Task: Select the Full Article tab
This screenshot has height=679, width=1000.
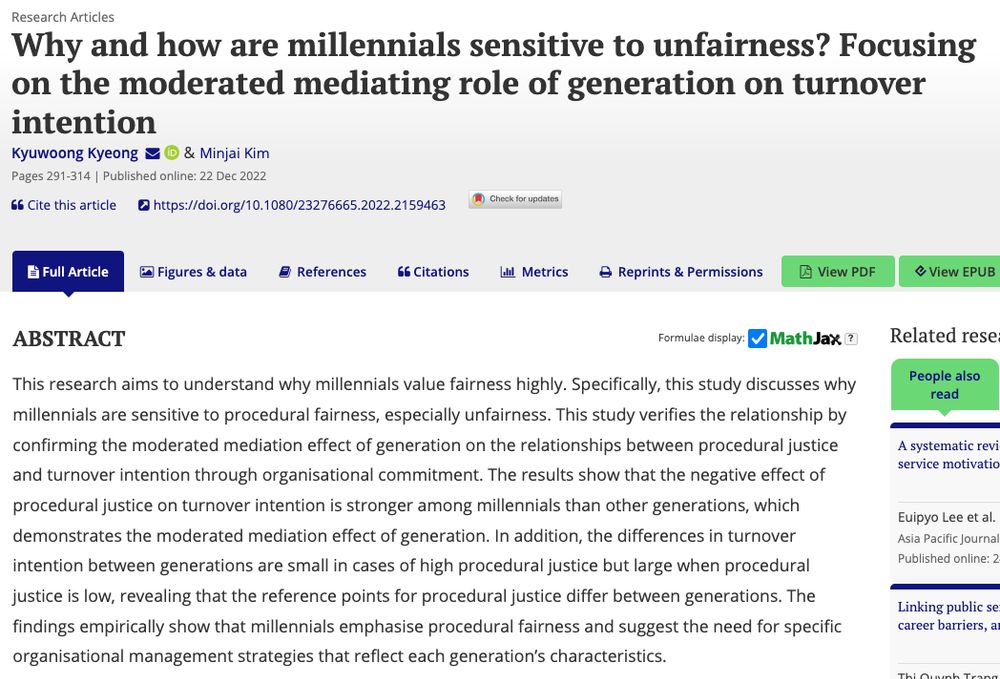Action: tap(68, 272)
